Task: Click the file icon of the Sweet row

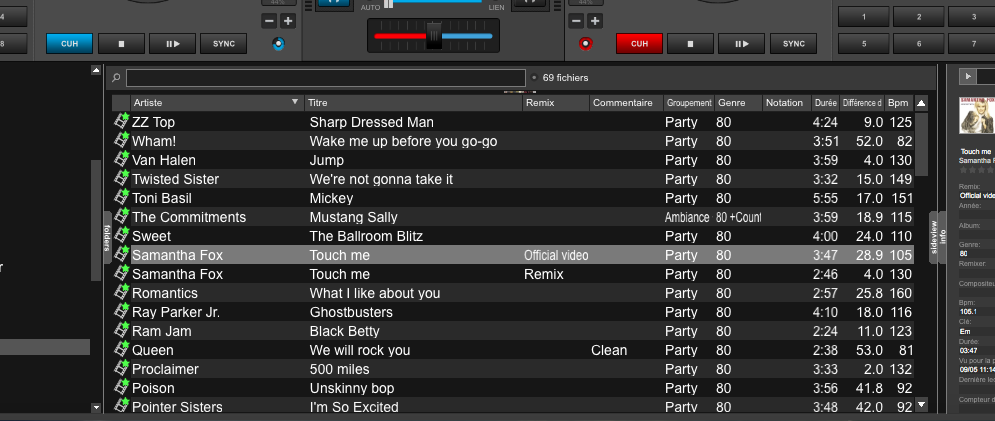Action: coord(121,235)
